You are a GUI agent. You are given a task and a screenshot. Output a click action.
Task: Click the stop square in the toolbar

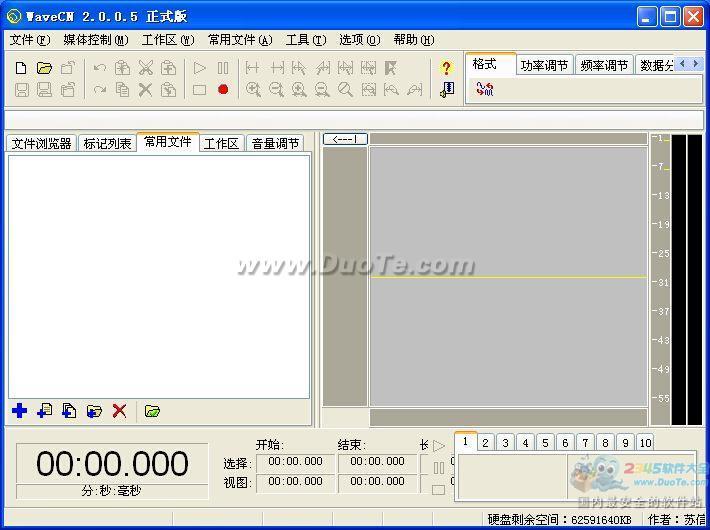[x=199, y=90]
